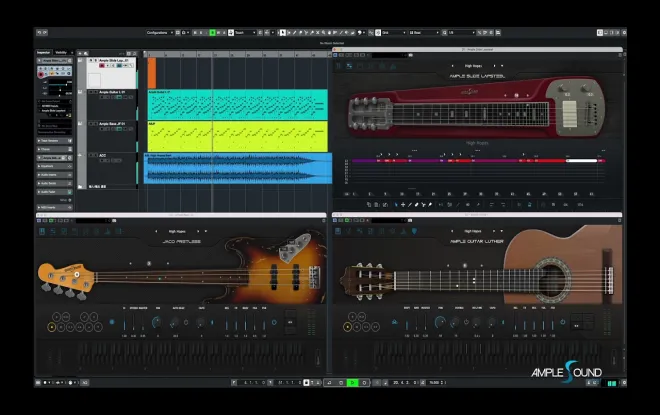The image size is (660, 415).
Task: Open preset dropdown arrow in Lapsteel window
Action: 502,66
